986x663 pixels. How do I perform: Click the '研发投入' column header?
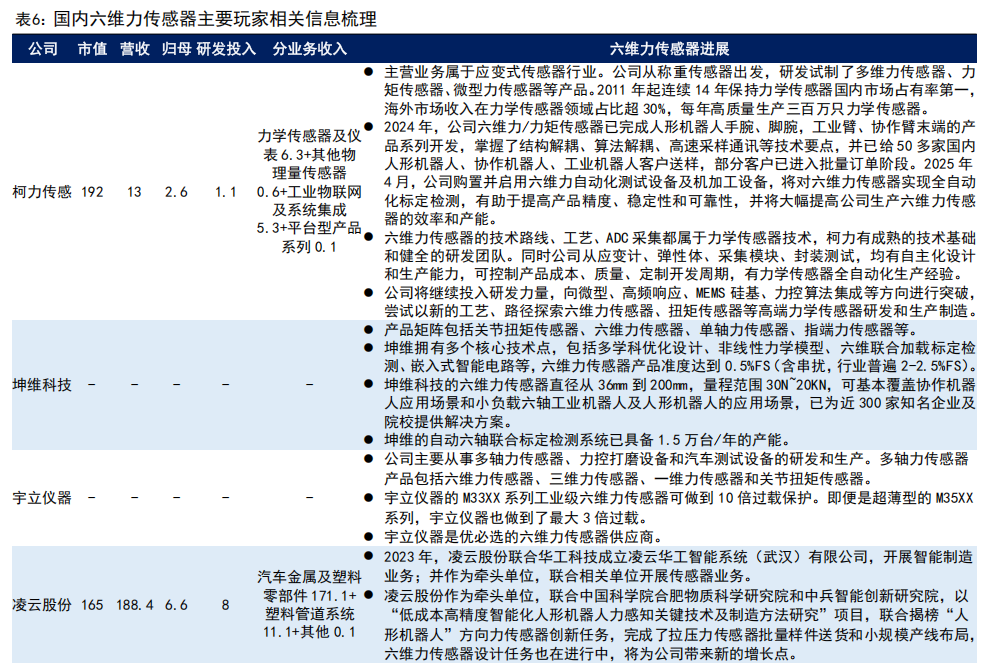(x=226, y=49)
